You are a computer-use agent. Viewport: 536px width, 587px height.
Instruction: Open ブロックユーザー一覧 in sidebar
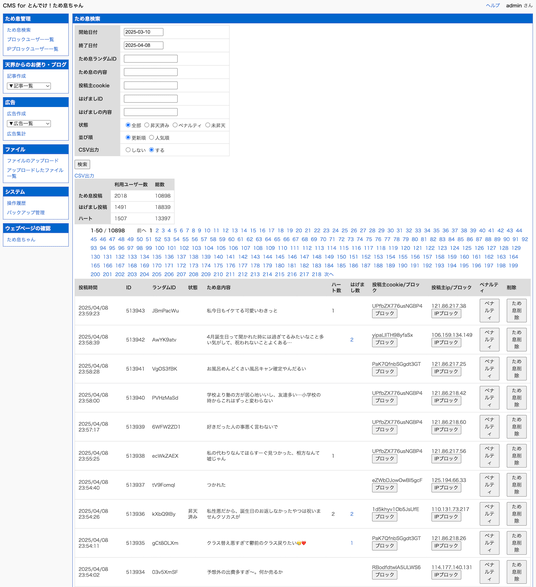coord(30,39)
